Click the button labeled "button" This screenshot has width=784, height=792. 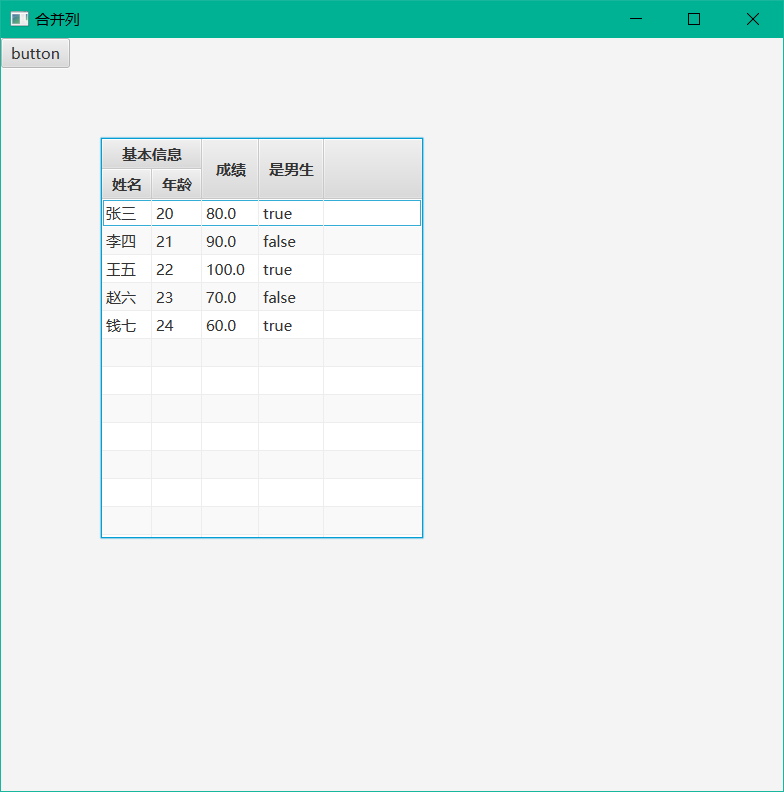pyautogui.click(x=35, y=54)
